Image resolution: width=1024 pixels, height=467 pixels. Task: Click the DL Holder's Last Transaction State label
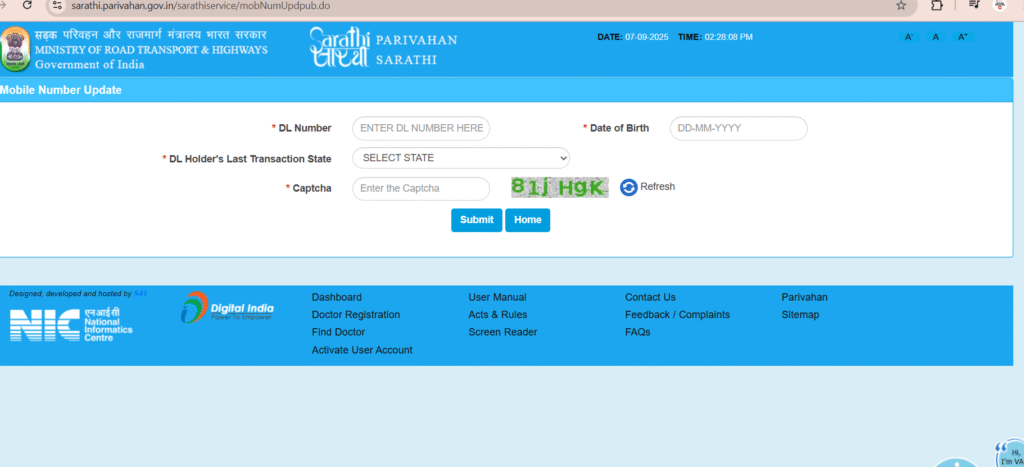(x=247, y=159)
